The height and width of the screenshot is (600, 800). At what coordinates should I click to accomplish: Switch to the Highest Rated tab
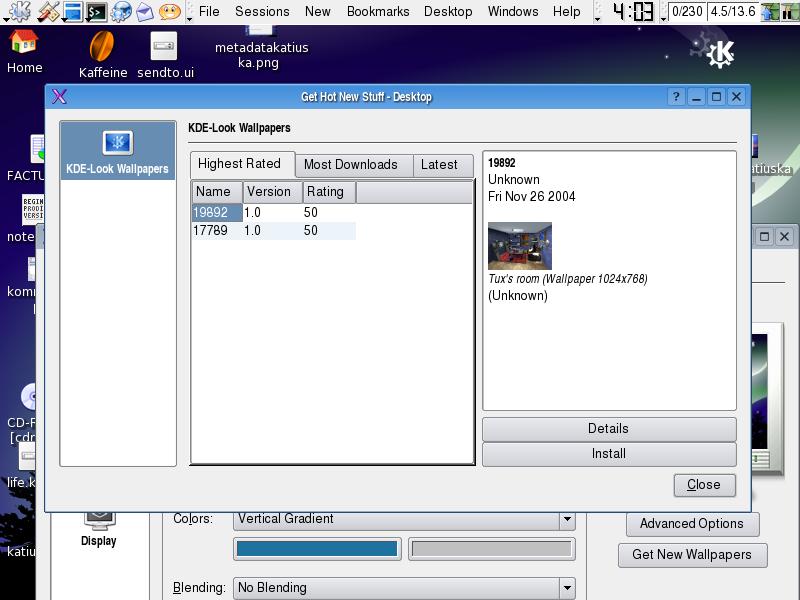click(x=243, y=164)
